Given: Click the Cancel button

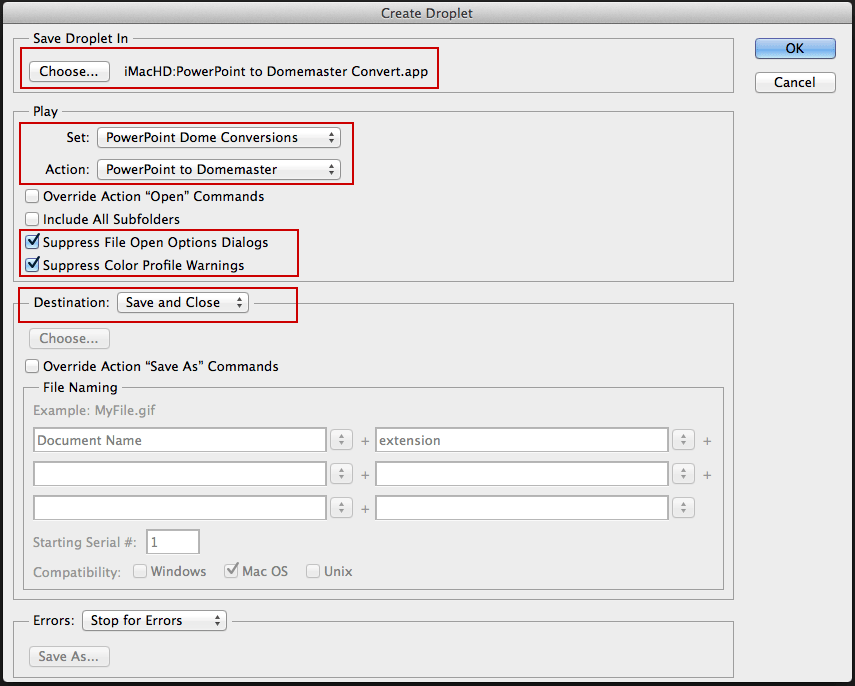Looking at the screenshot, I should point(795,82).
